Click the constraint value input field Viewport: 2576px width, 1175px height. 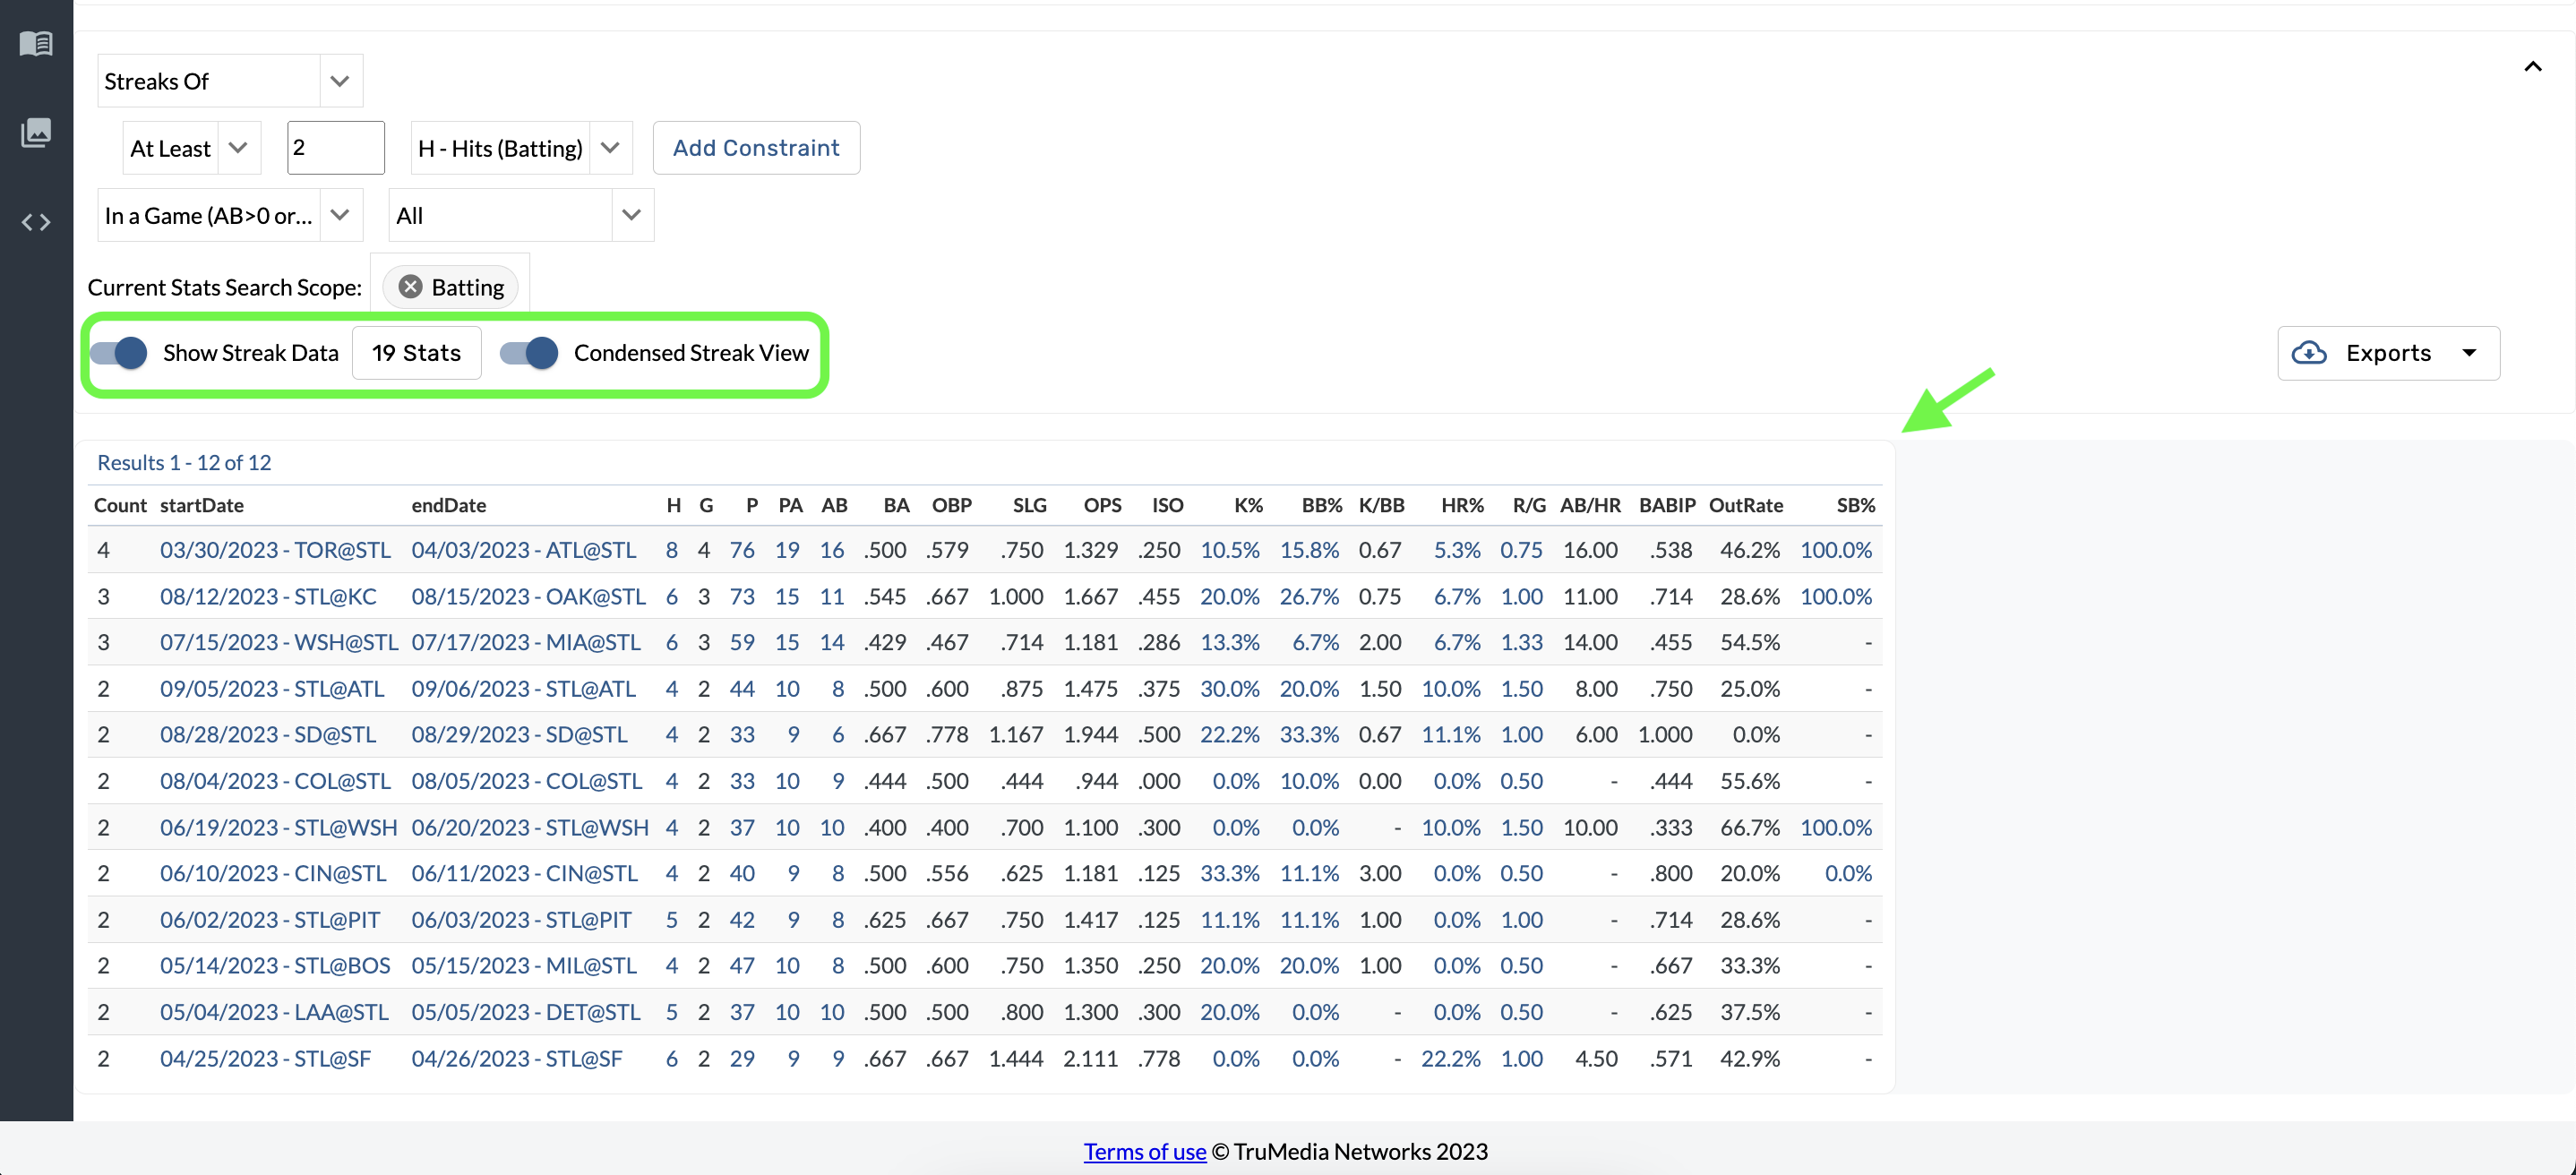pyautogui.click(x=335, y=148)
